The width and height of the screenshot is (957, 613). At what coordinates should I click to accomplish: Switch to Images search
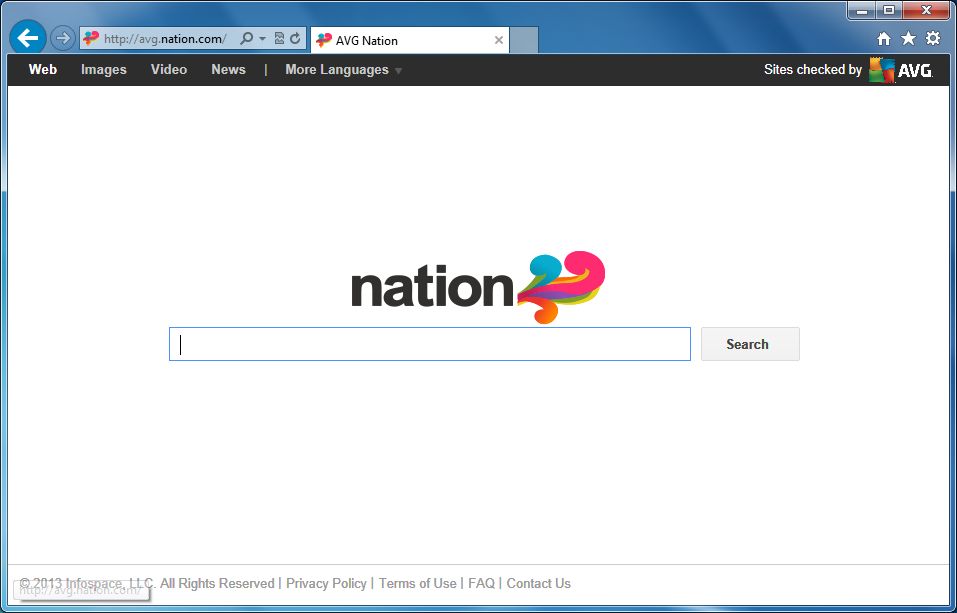click(x=104, y=70)
